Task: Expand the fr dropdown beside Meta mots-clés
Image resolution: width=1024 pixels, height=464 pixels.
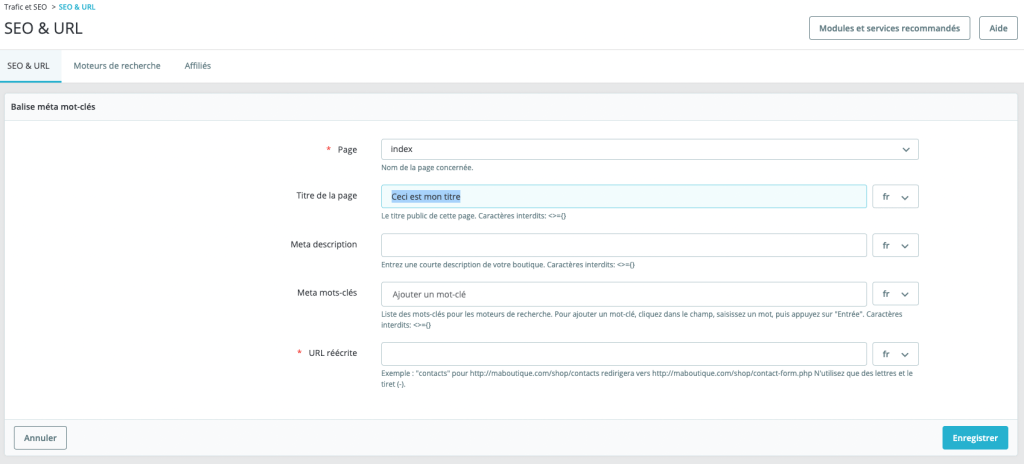Action: pos(895,294)
